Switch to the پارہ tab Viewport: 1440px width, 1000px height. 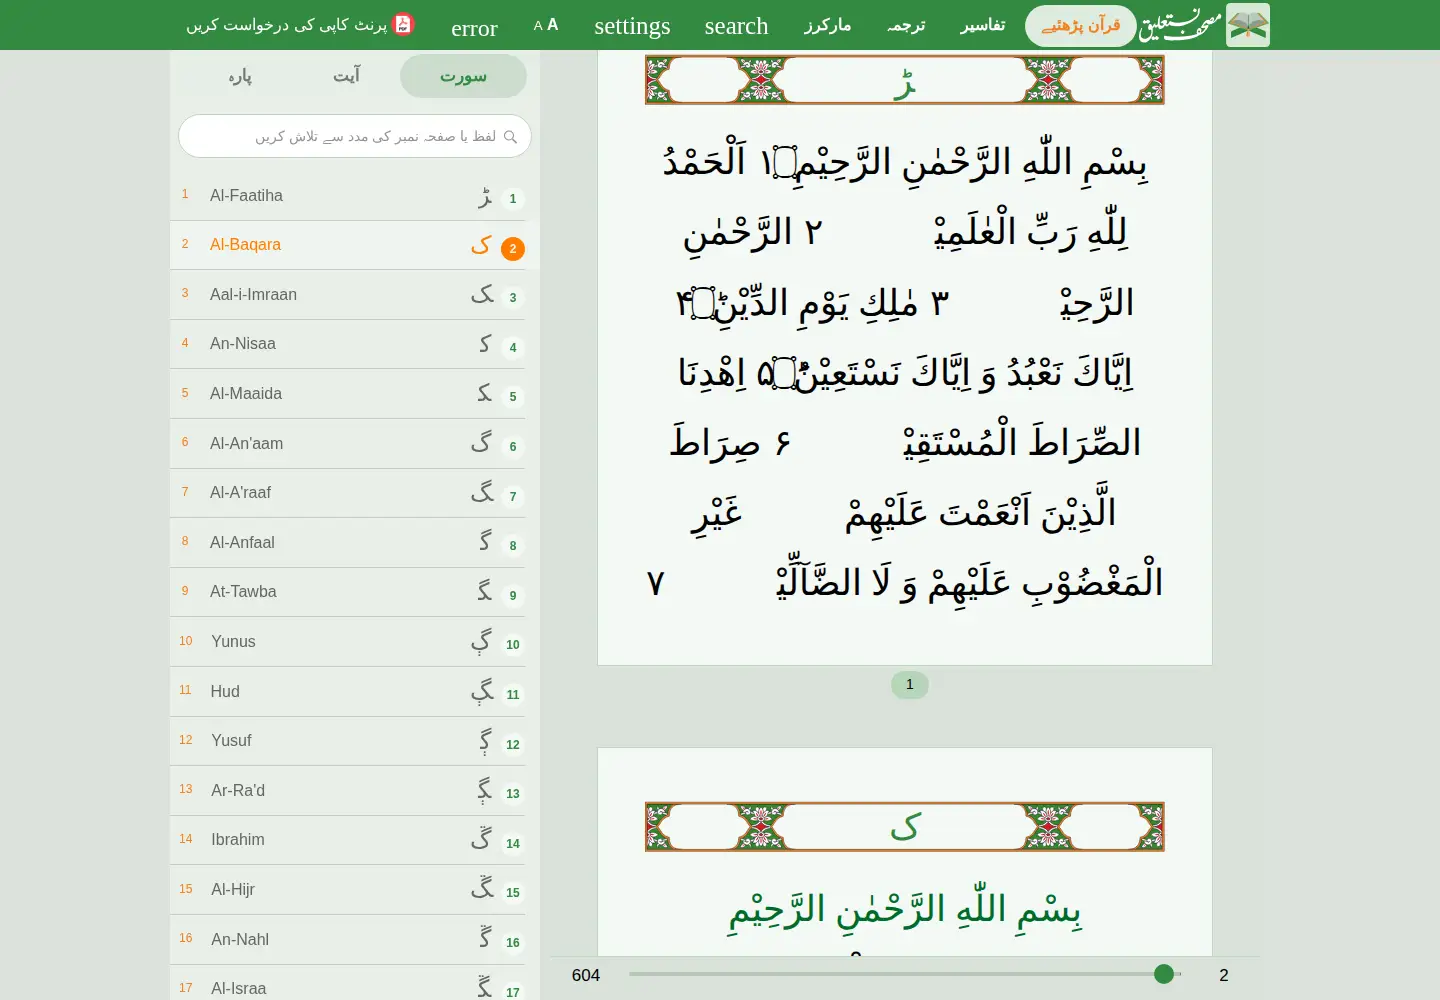click(240, 76)
